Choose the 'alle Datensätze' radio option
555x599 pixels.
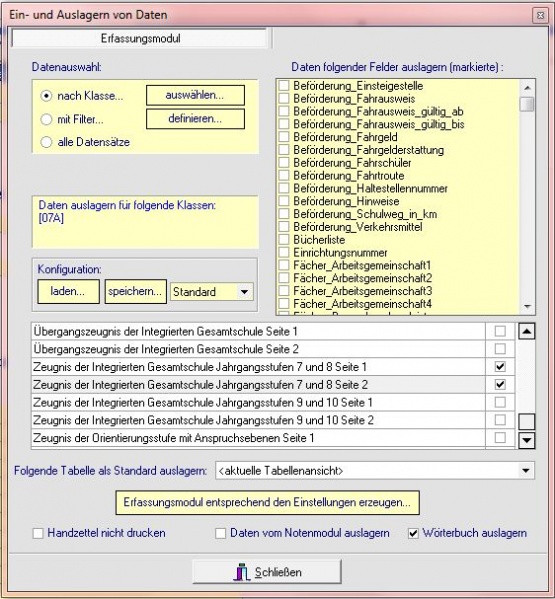46,142
